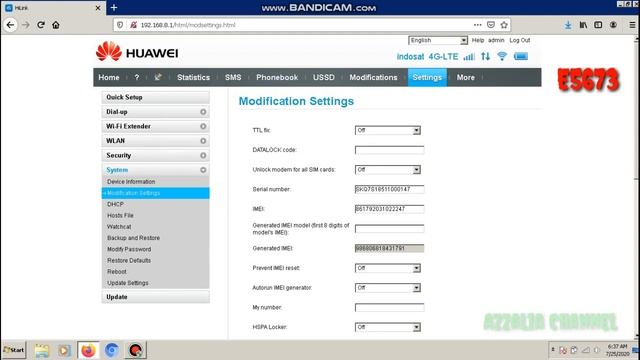Screen dimensions: 640x360
Task: Open the Modifications navigation tab
Action: pos(373,77)
